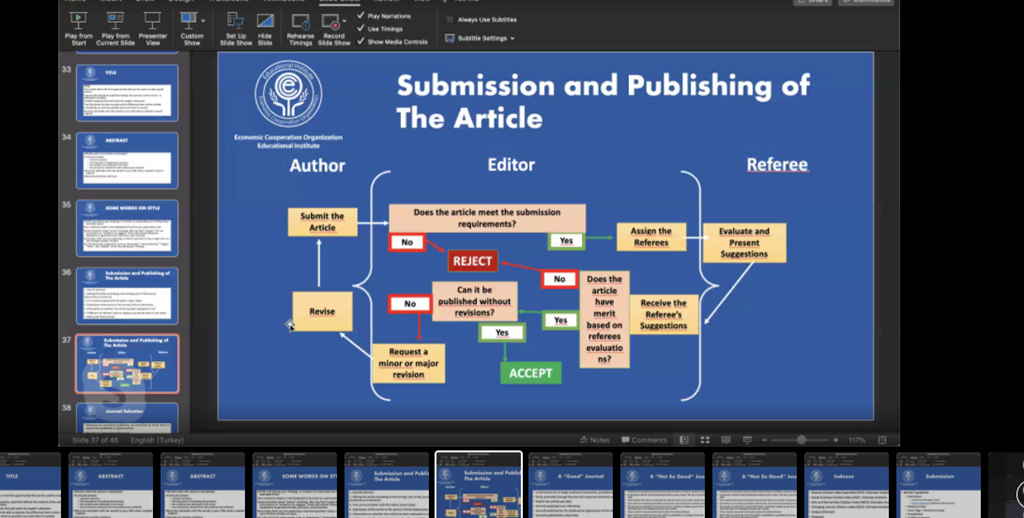Check Always Use Subtitles
This screenshot has width=1024, height=518.
pos(450,20)
